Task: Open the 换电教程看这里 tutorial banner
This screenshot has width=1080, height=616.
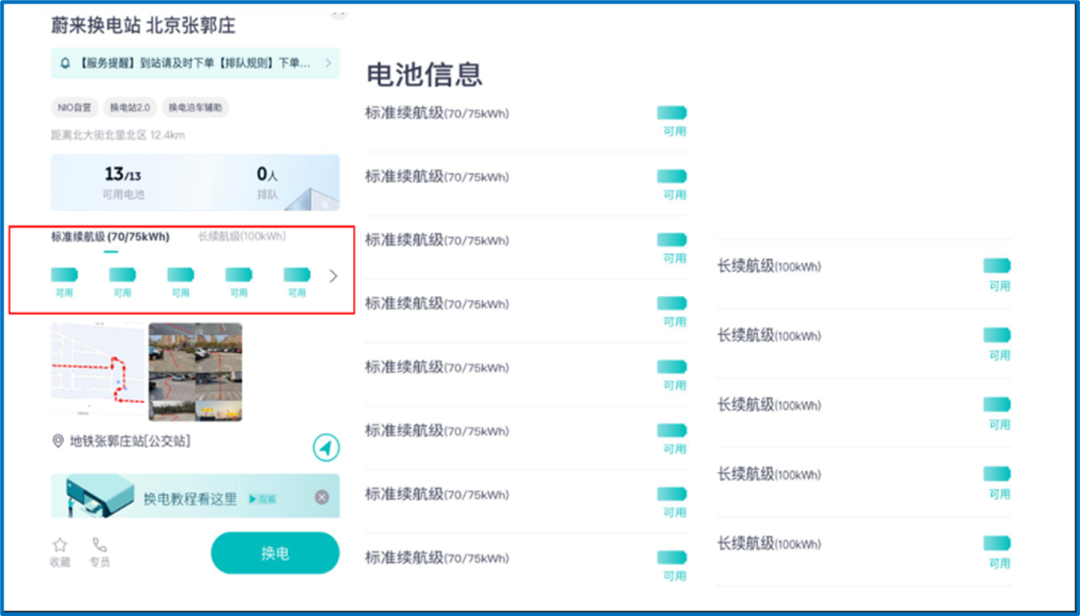Action: point(195,495)
